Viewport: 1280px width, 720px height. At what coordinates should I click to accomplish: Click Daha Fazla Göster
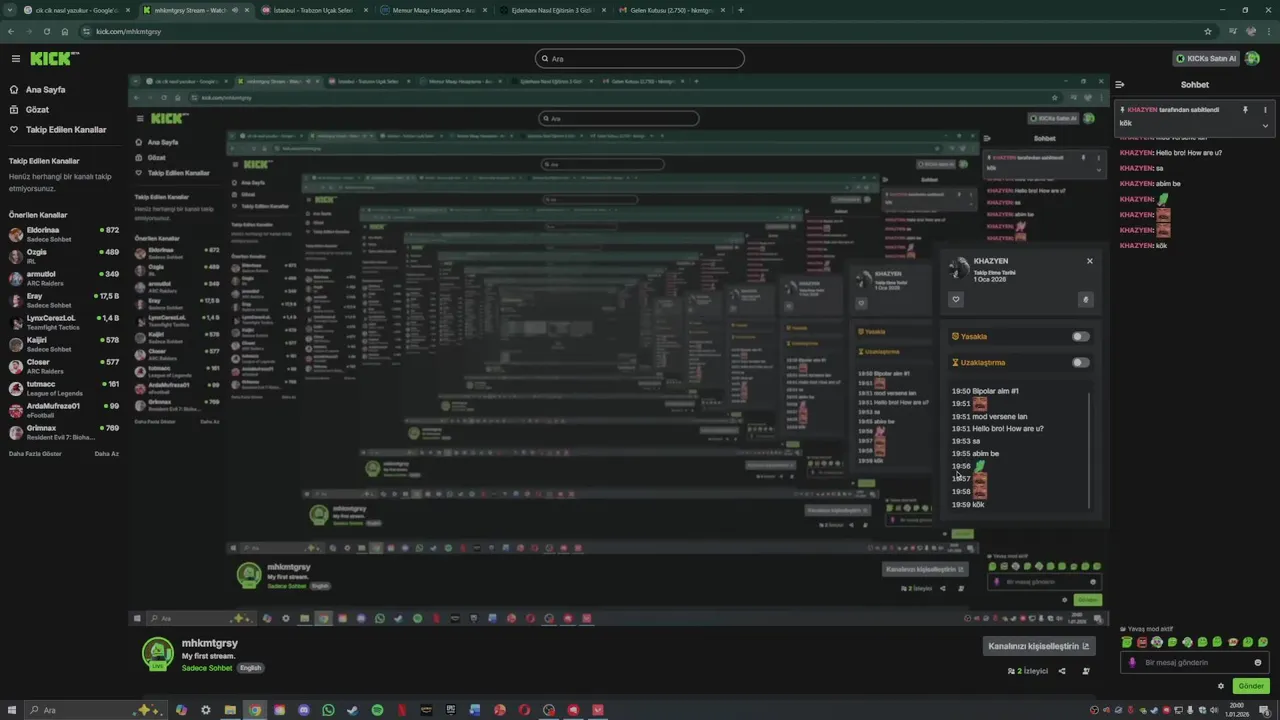coord(35,454)
